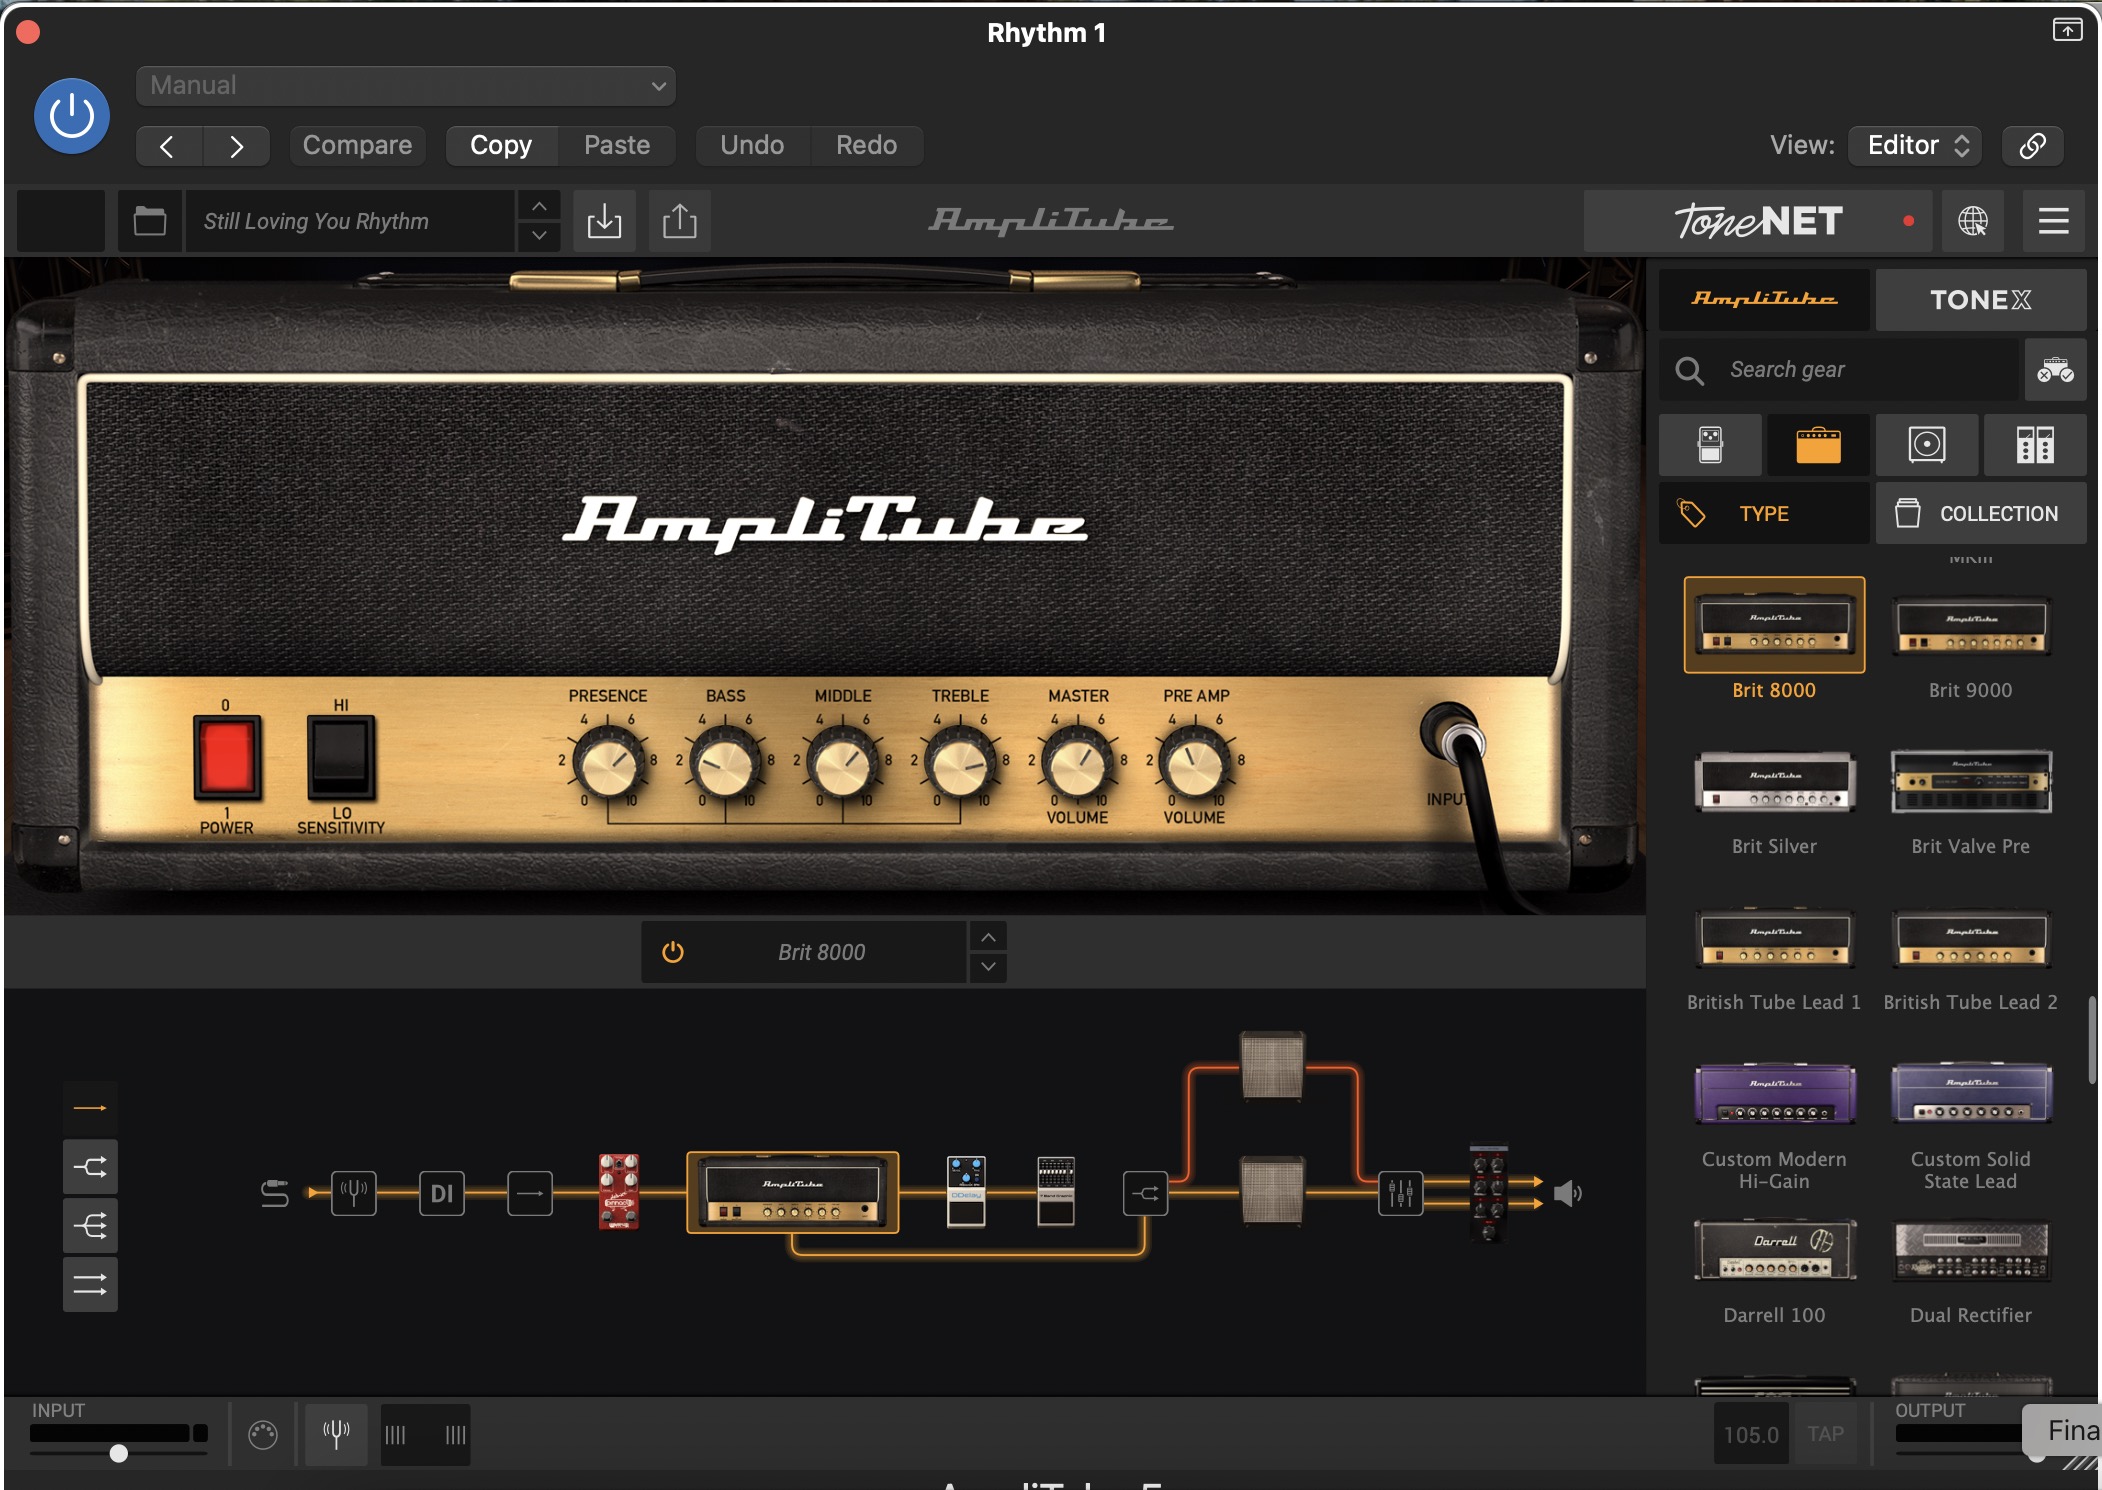Click the tuner block in signal chain
Viewport: 2102px width, 1490px height.
354,1193
